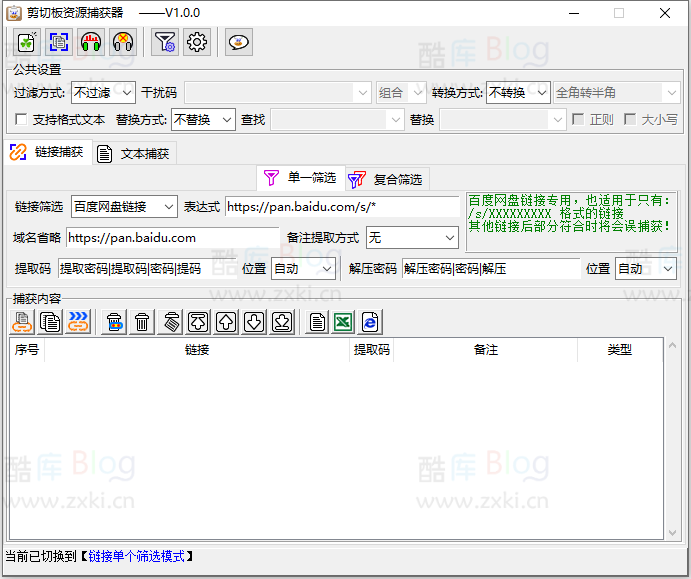
Task: Toggle the 正则 checkbox
Action: coord(578,119)
